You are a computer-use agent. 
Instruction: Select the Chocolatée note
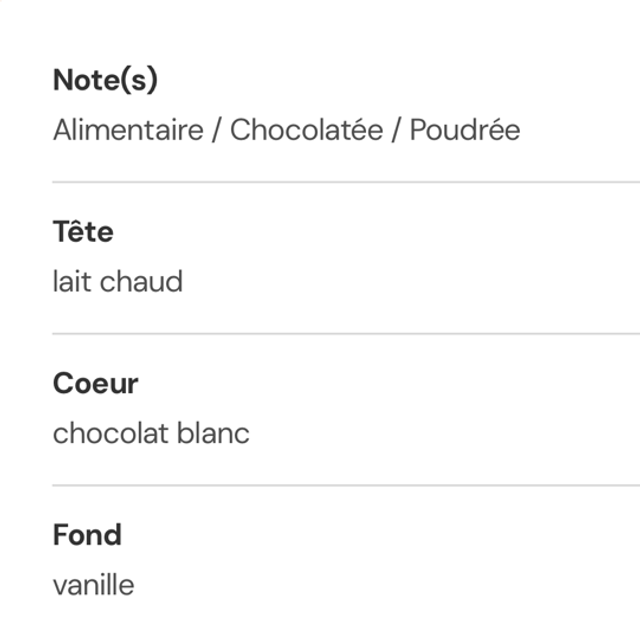(306, 131)
